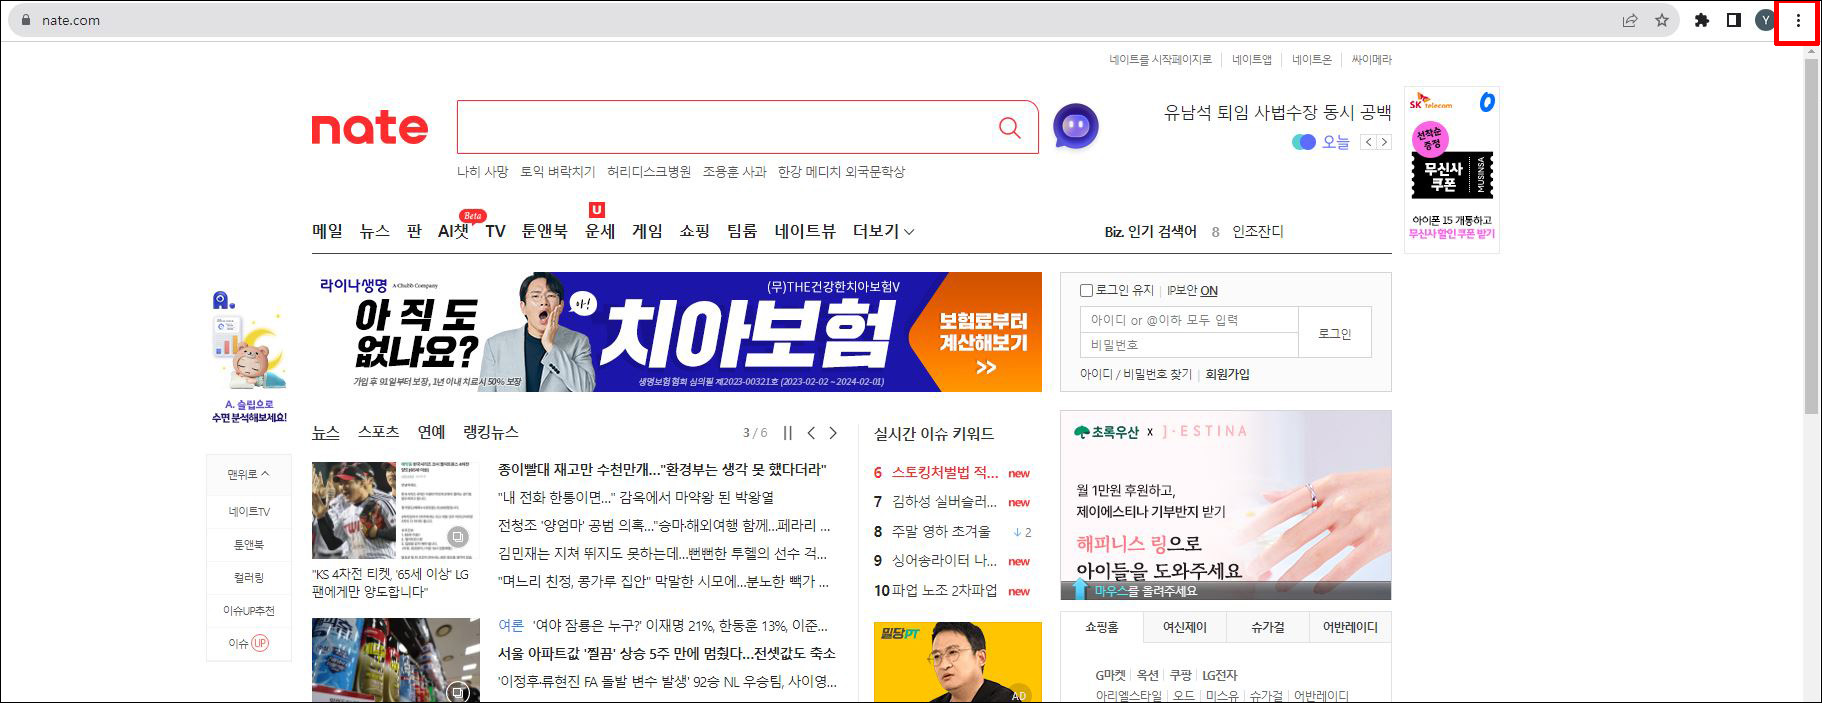Click trending keyword 스토킹처벌법
The height and width of the screenshot is (703, 1822).
click(x=944, y=473)
